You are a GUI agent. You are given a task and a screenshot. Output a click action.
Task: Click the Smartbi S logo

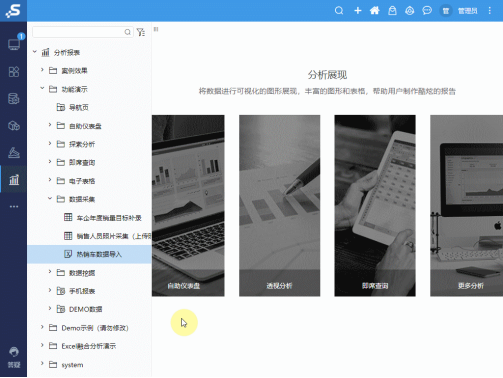[13, 10]
